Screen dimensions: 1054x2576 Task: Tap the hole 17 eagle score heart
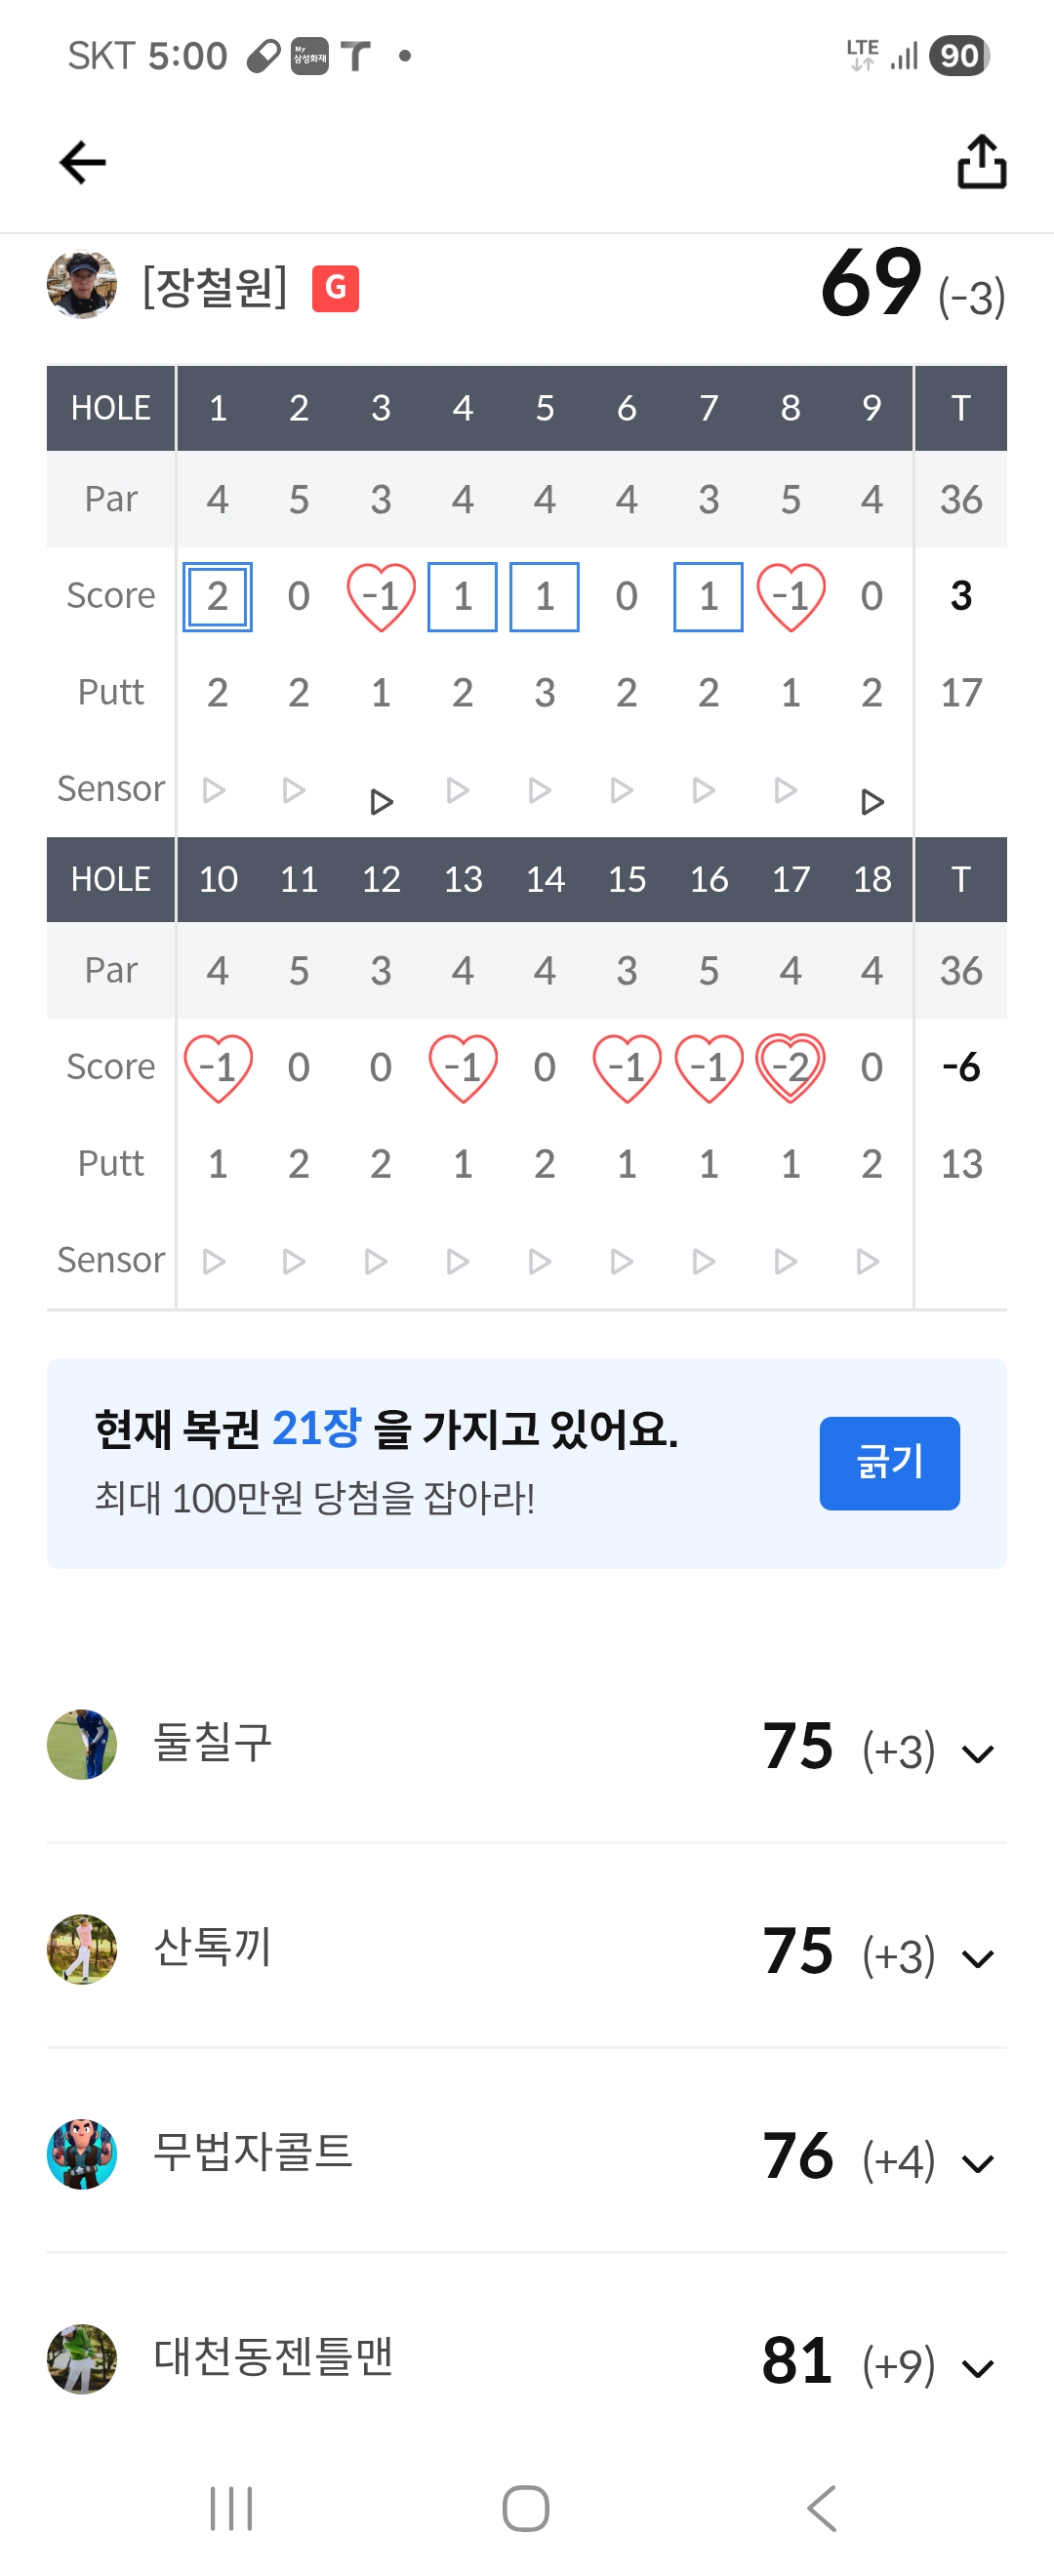[790, 1068]
